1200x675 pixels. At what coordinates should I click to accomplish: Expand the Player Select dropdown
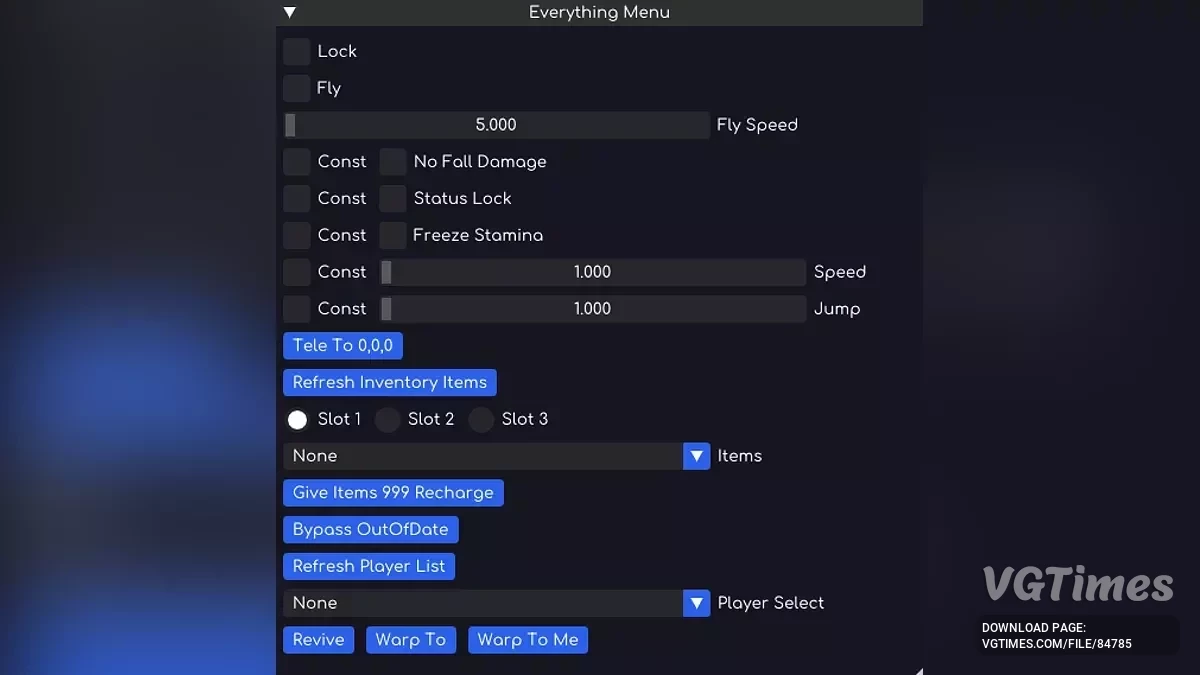point(696,603)
